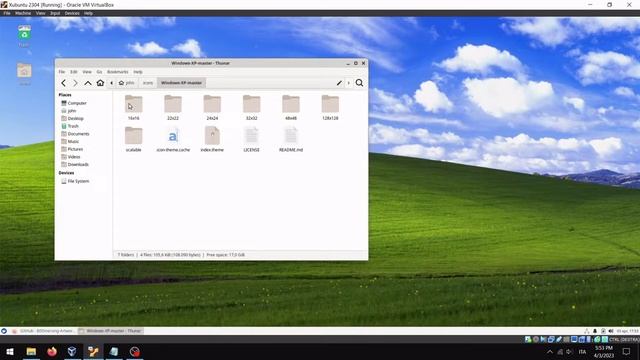This screenshot has width=640, height=360.
Task: Go back with the Thunar back arrow
Action: coord(63,83)
